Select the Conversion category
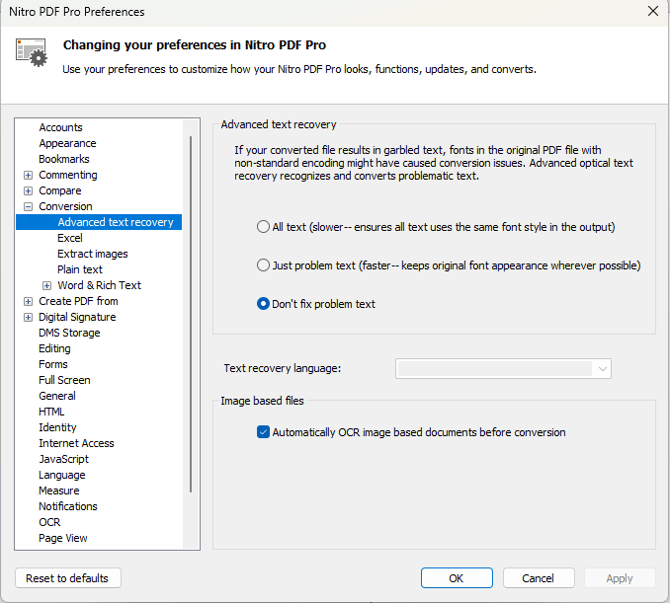The height and width of the screenshot is (603, 670). [x=65, y=206]
